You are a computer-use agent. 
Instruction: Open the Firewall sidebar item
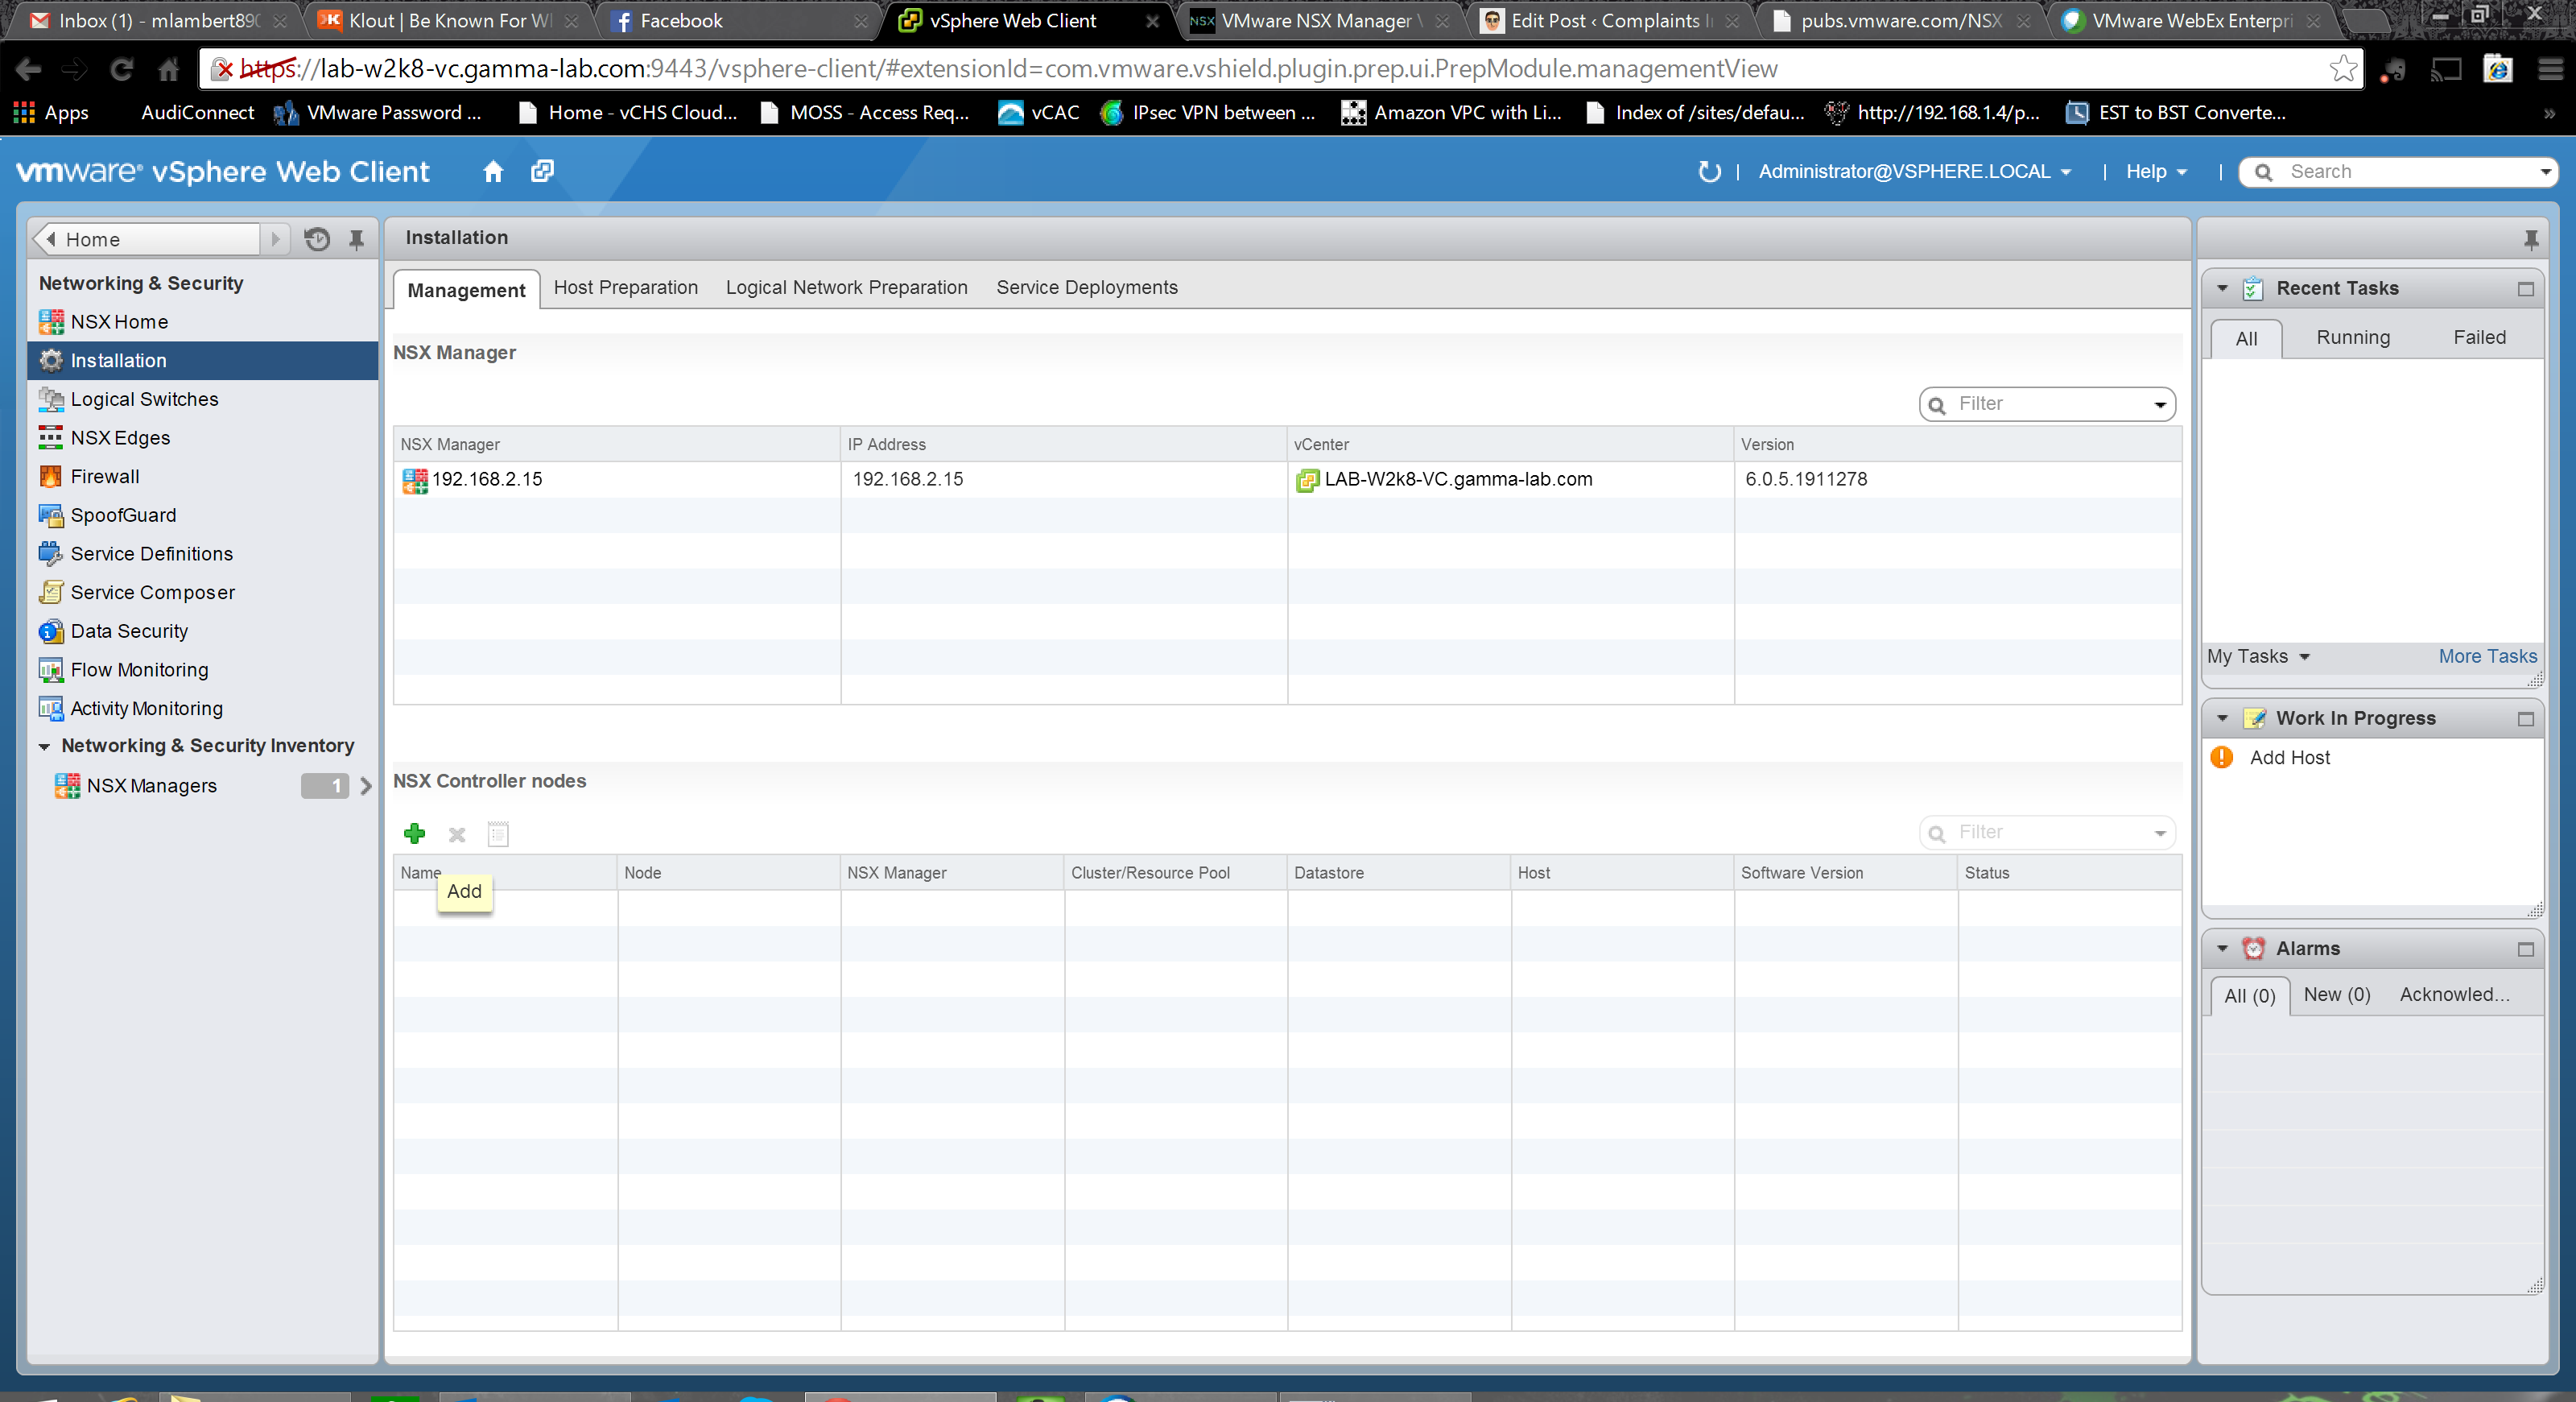point(105,476)
